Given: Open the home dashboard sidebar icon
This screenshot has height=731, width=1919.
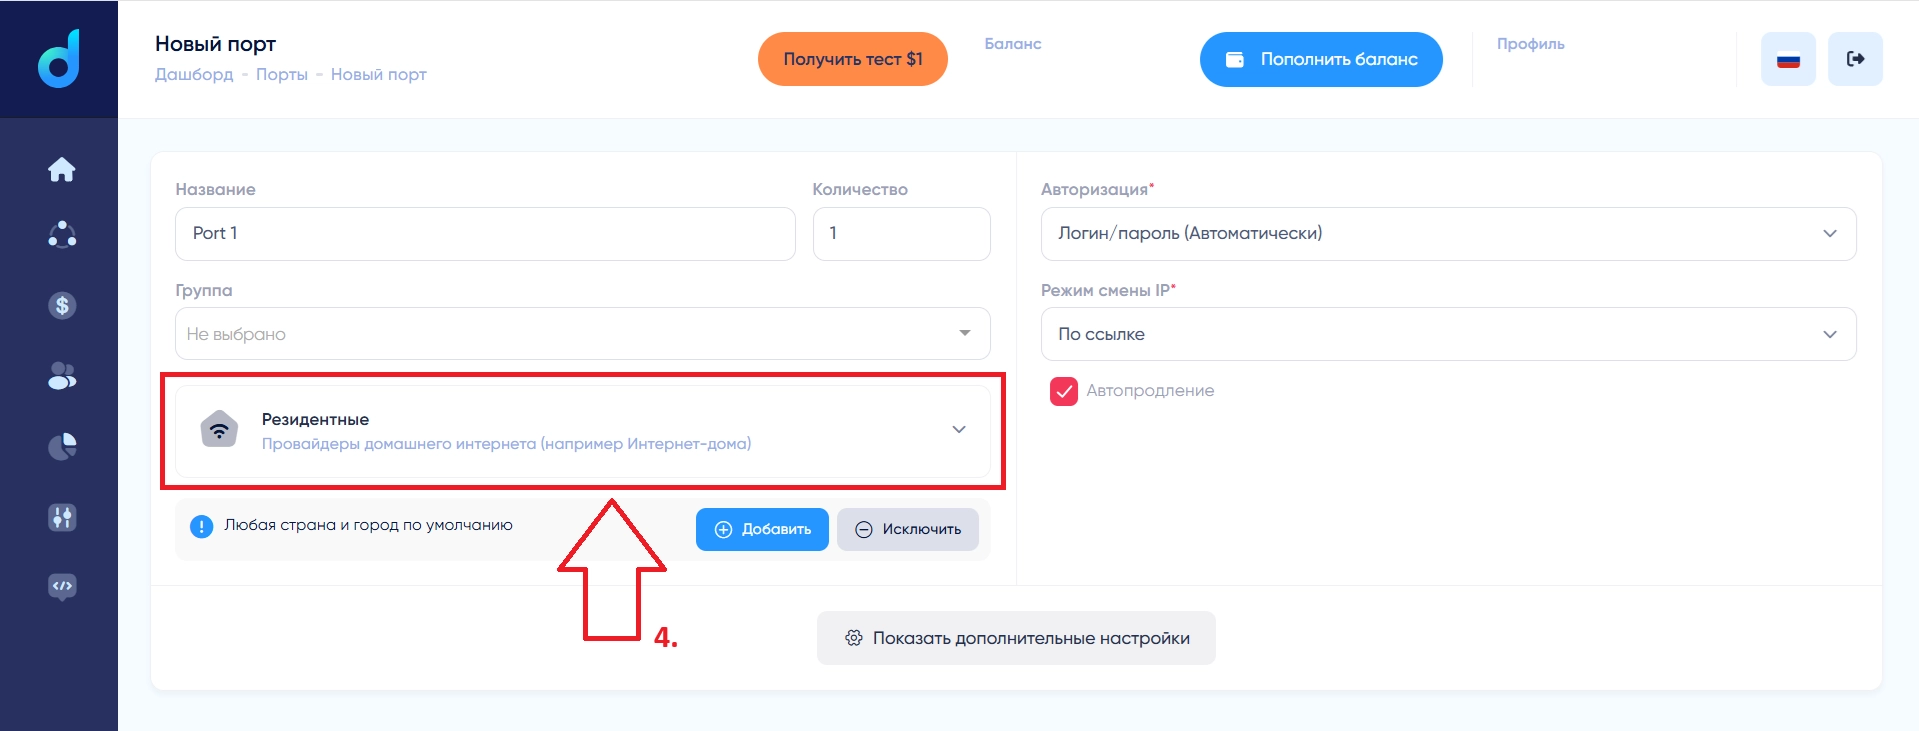Looking at the screenshot, I should coord(62,170).
